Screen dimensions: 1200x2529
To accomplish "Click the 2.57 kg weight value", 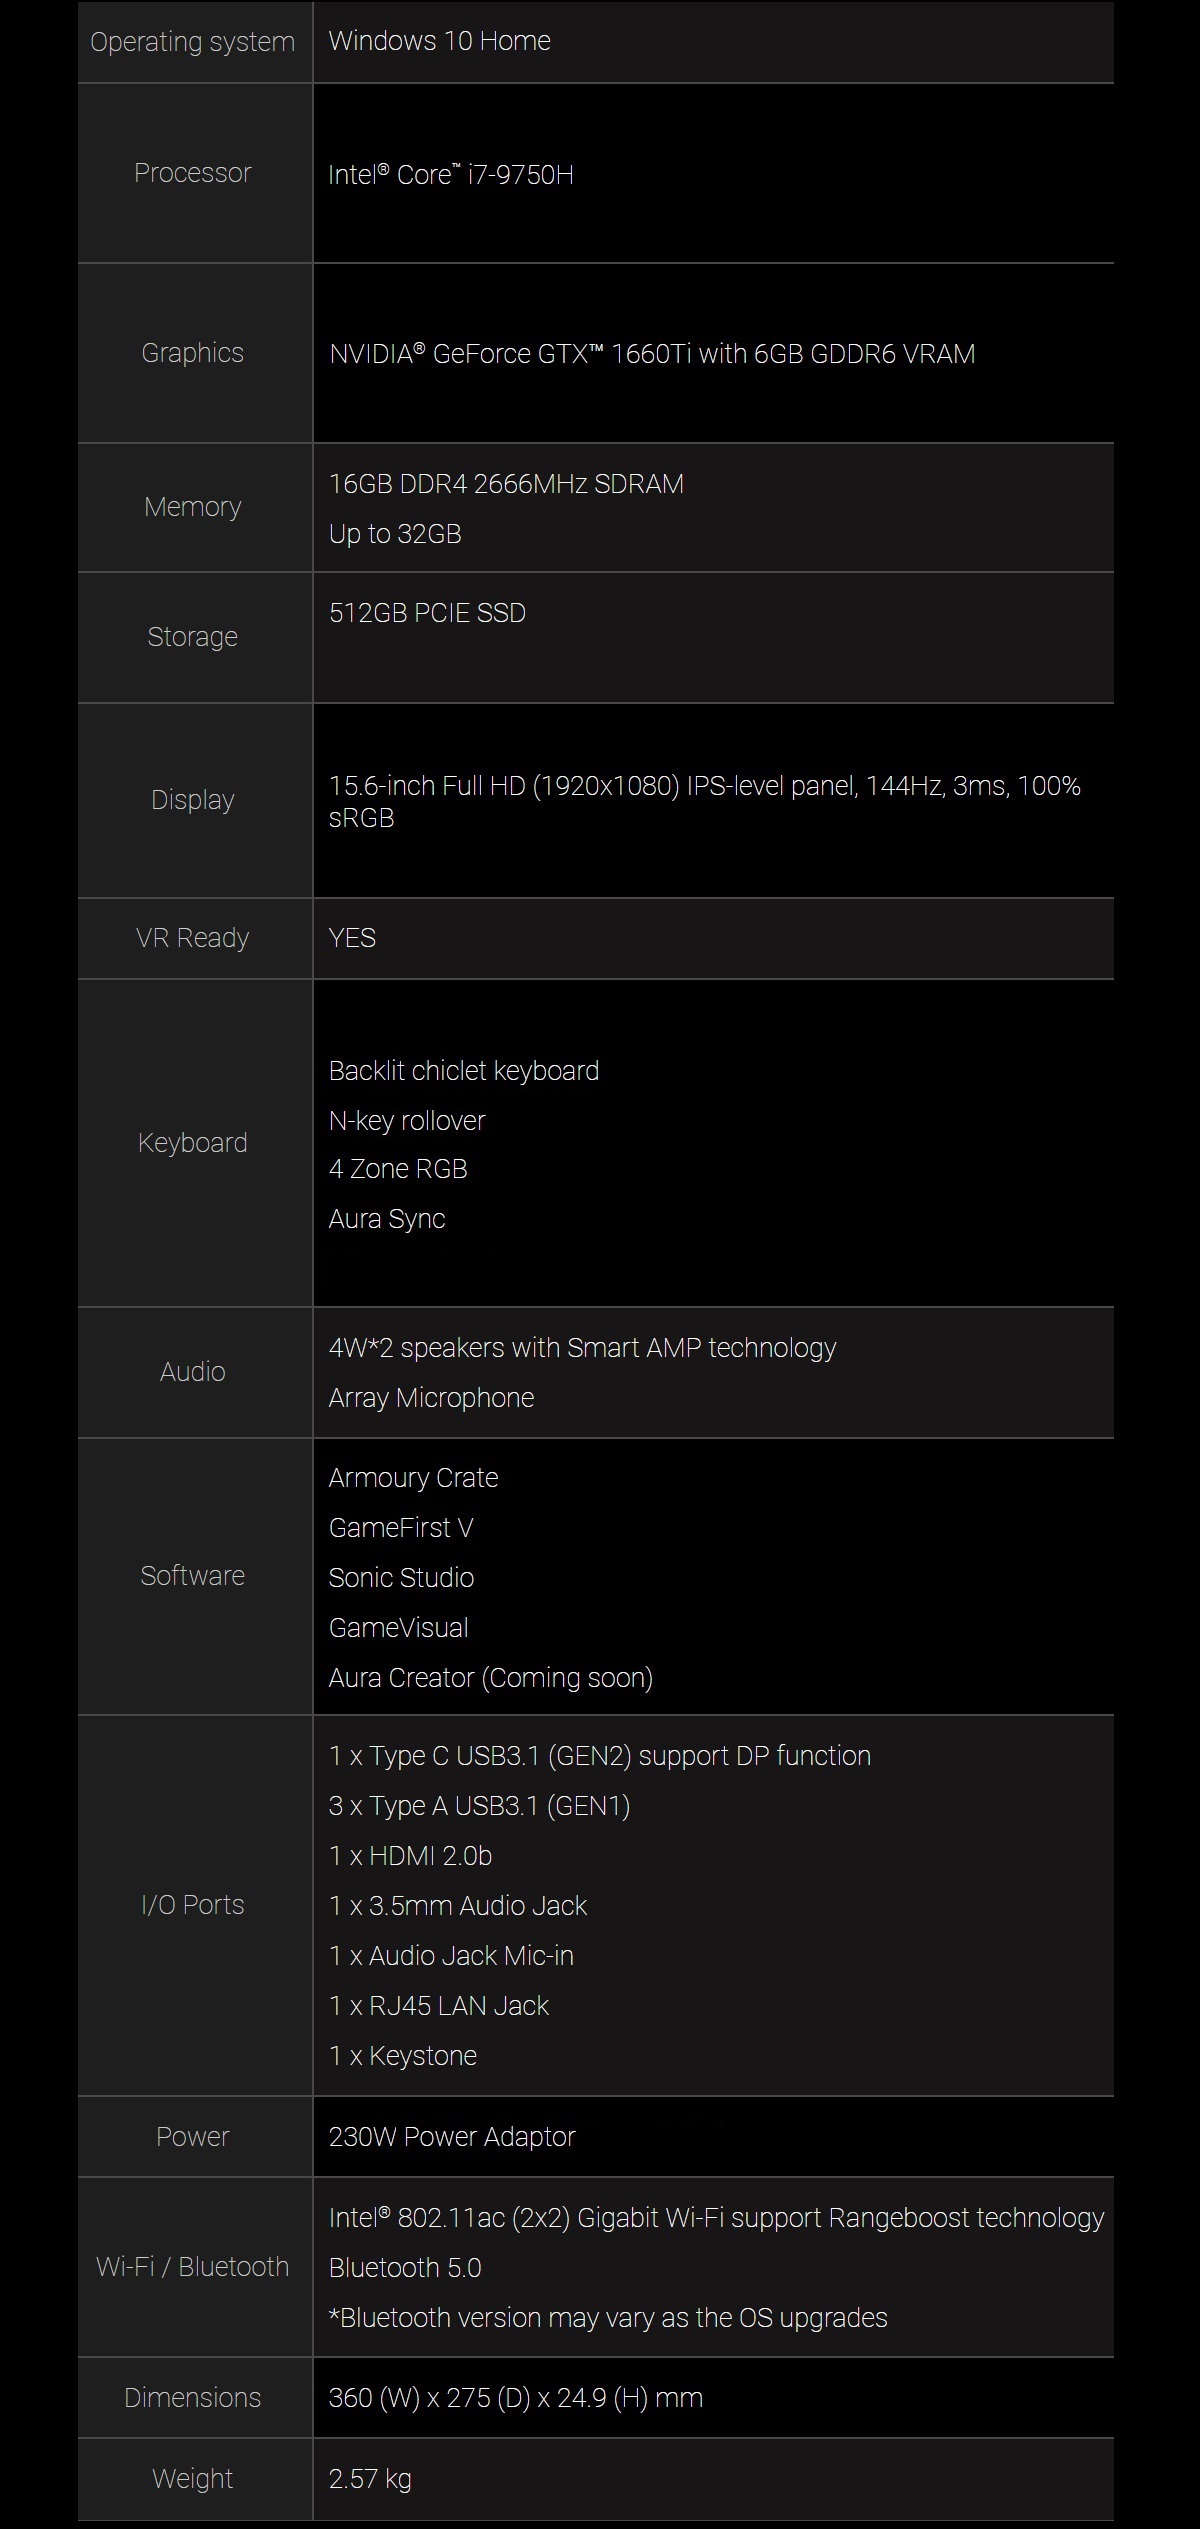I will (370, 2479).
